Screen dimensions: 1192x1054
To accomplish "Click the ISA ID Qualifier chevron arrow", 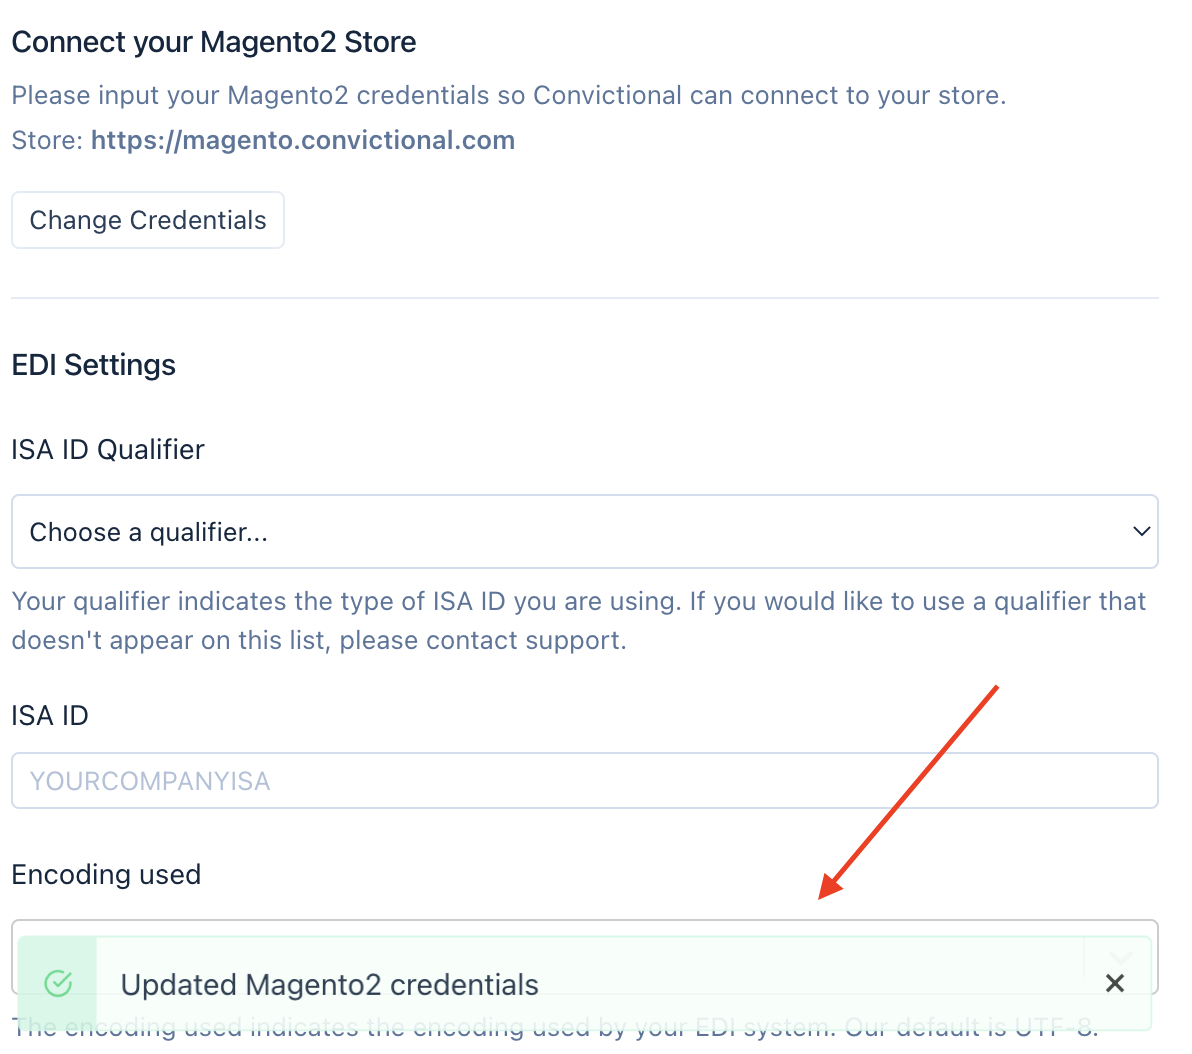I will point(1141,531).
